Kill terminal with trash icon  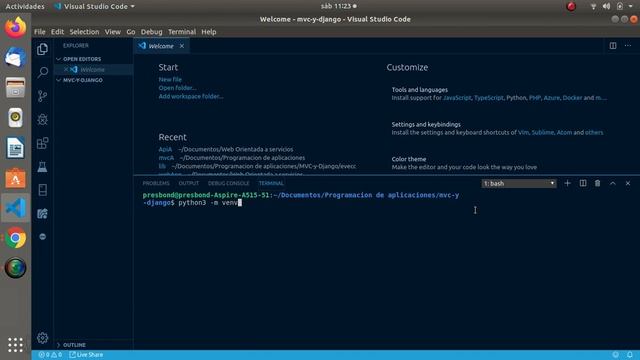[598, 183]
